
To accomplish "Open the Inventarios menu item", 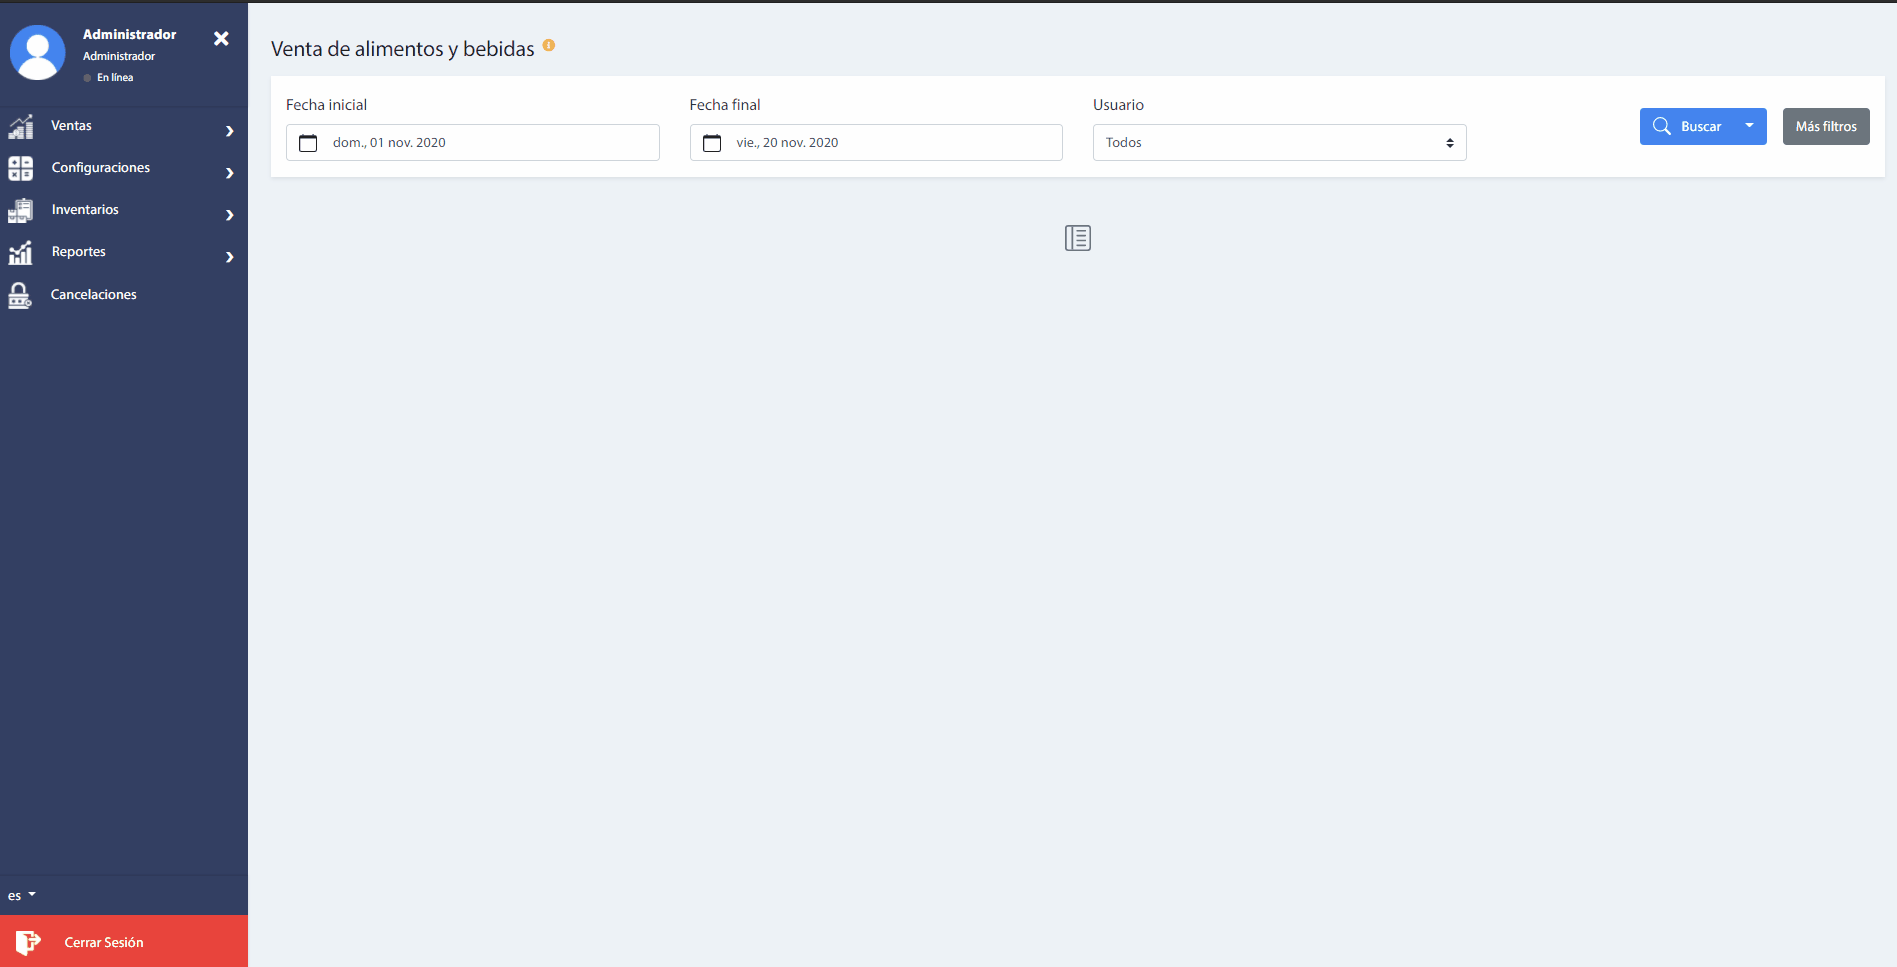I will 85,210.
